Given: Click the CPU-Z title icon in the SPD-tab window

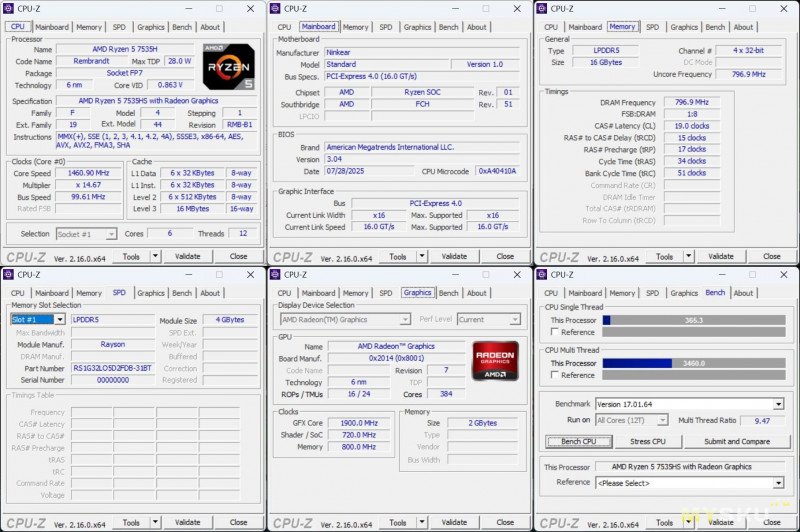Looking at the screenshot, I should tap(9, 274).
